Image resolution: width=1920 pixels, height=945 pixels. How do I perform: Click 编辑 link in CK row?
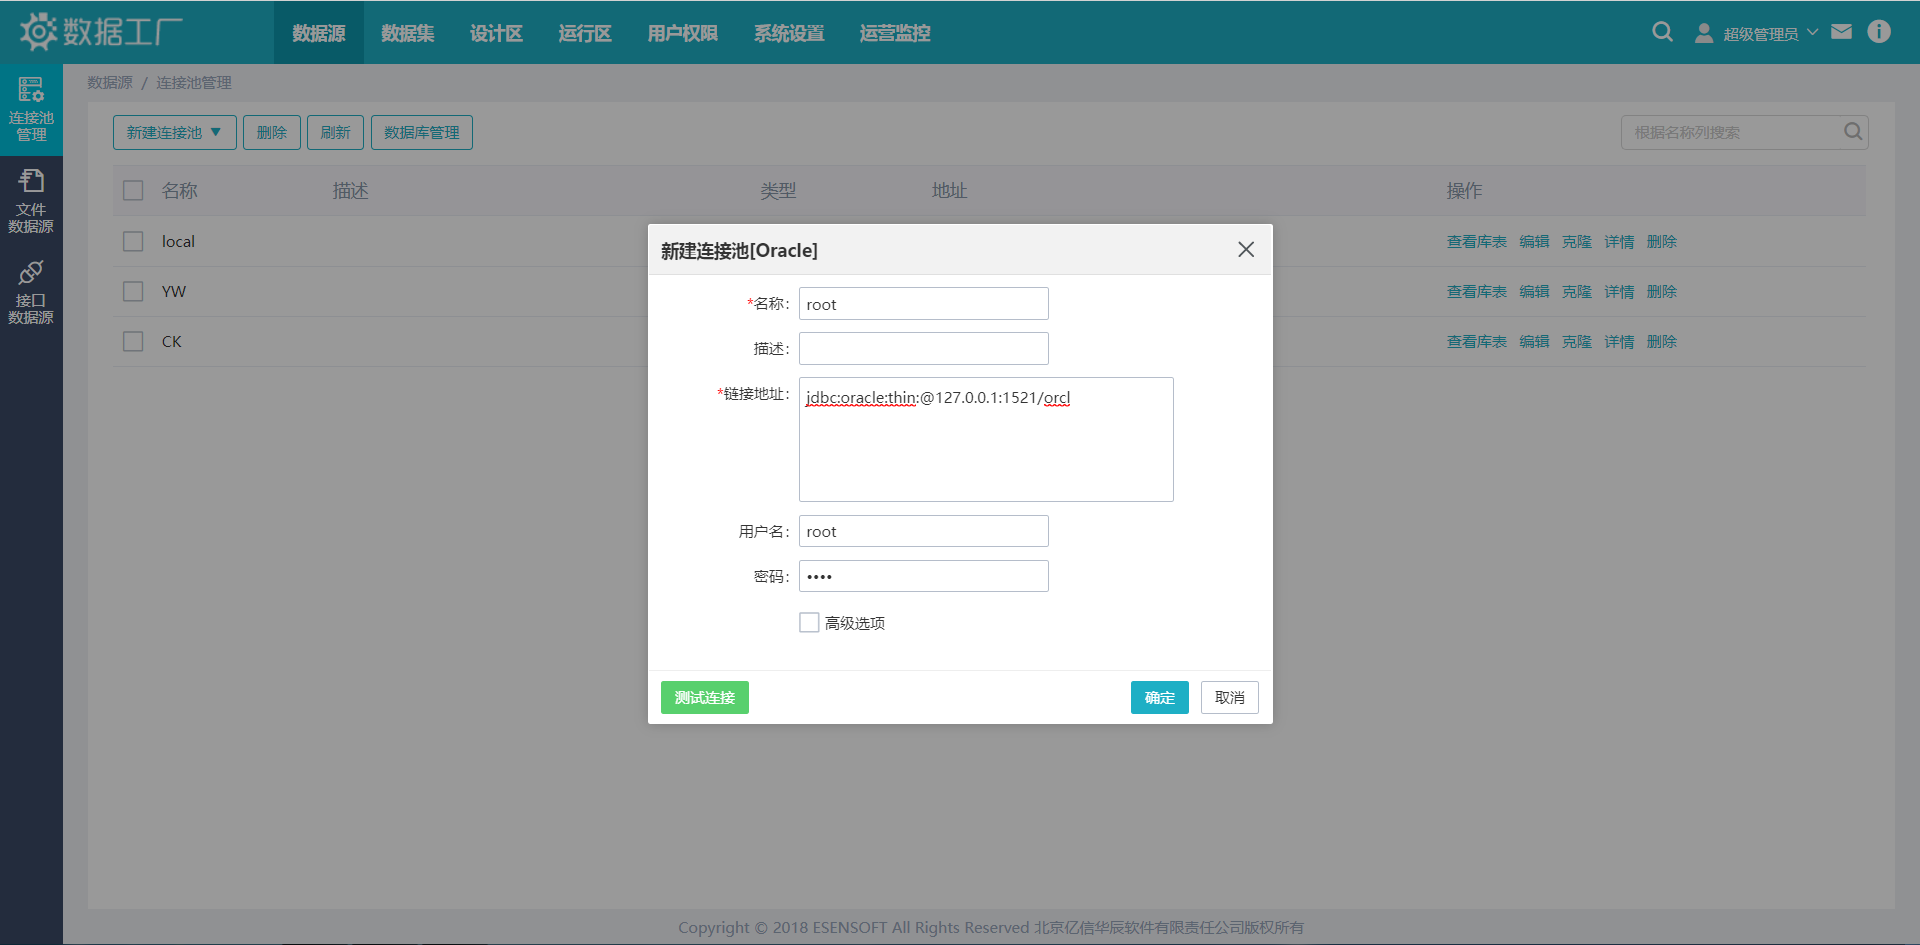(x=1534, y=341)
